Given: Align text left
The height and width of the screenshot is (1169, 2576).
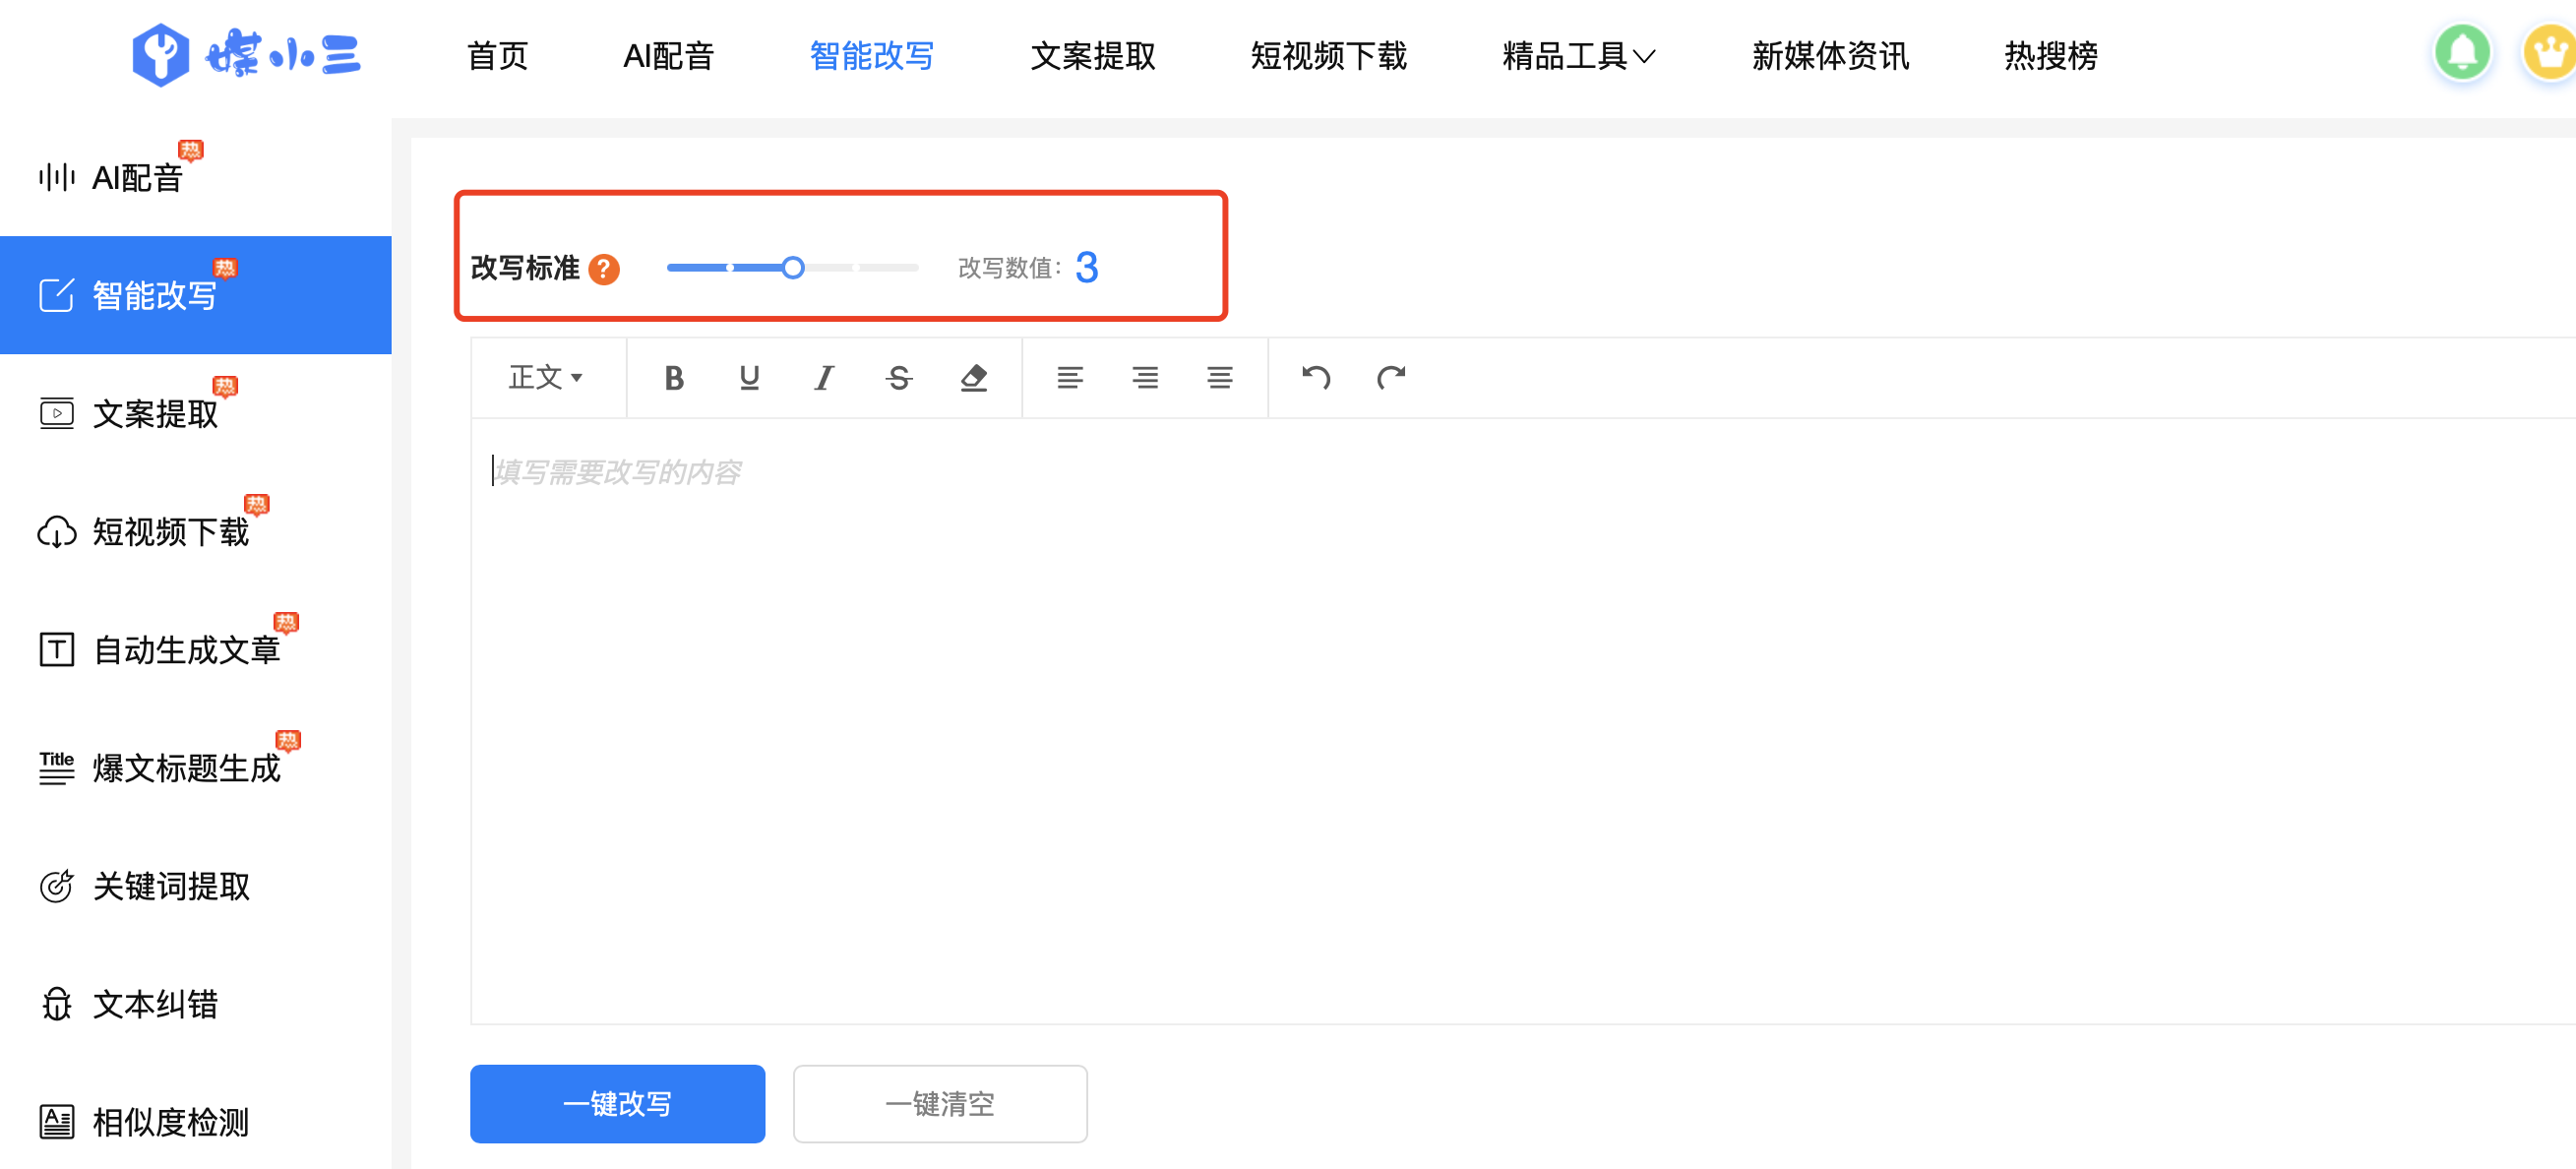Looking at the screenshot, I should (x=1069, y=377).
